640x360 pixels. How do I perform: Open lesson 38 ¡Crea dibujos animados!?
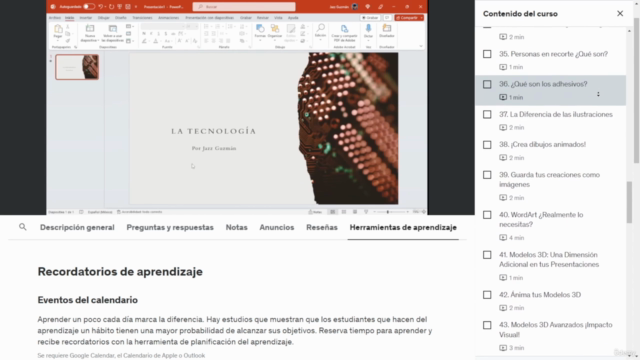tap(542, 144)
